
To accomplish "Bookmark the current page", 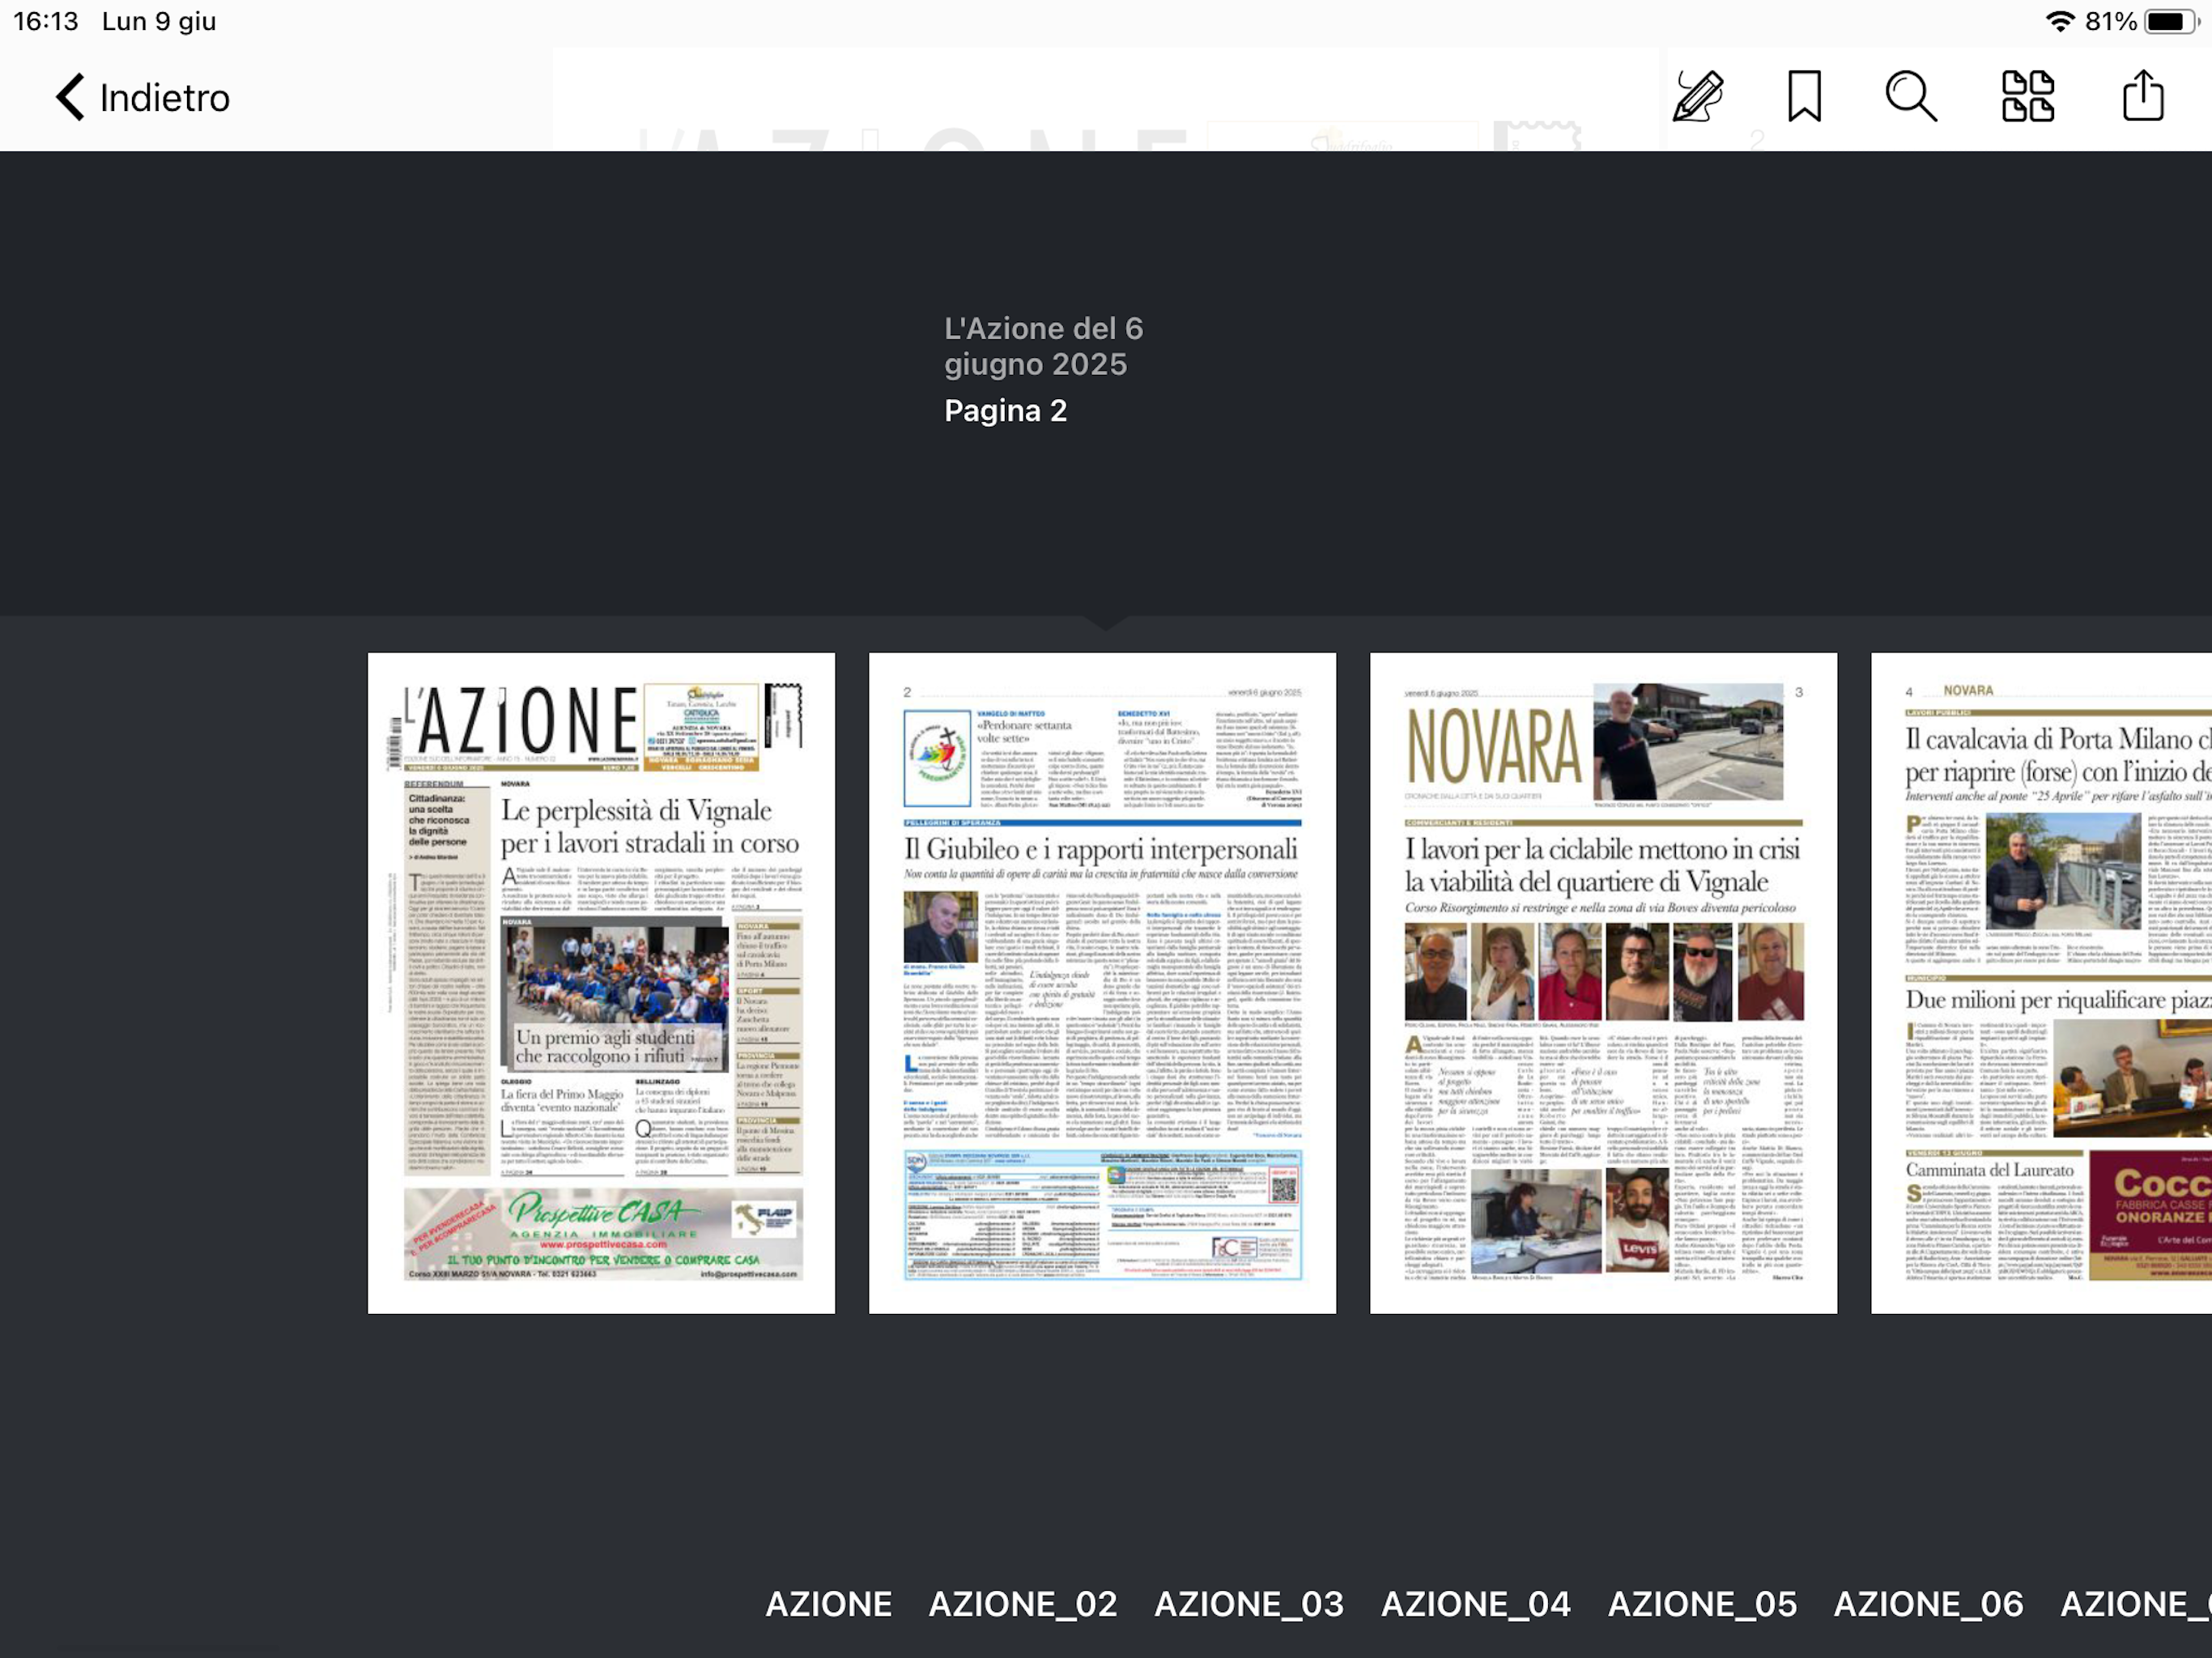I will point(1804,97).
